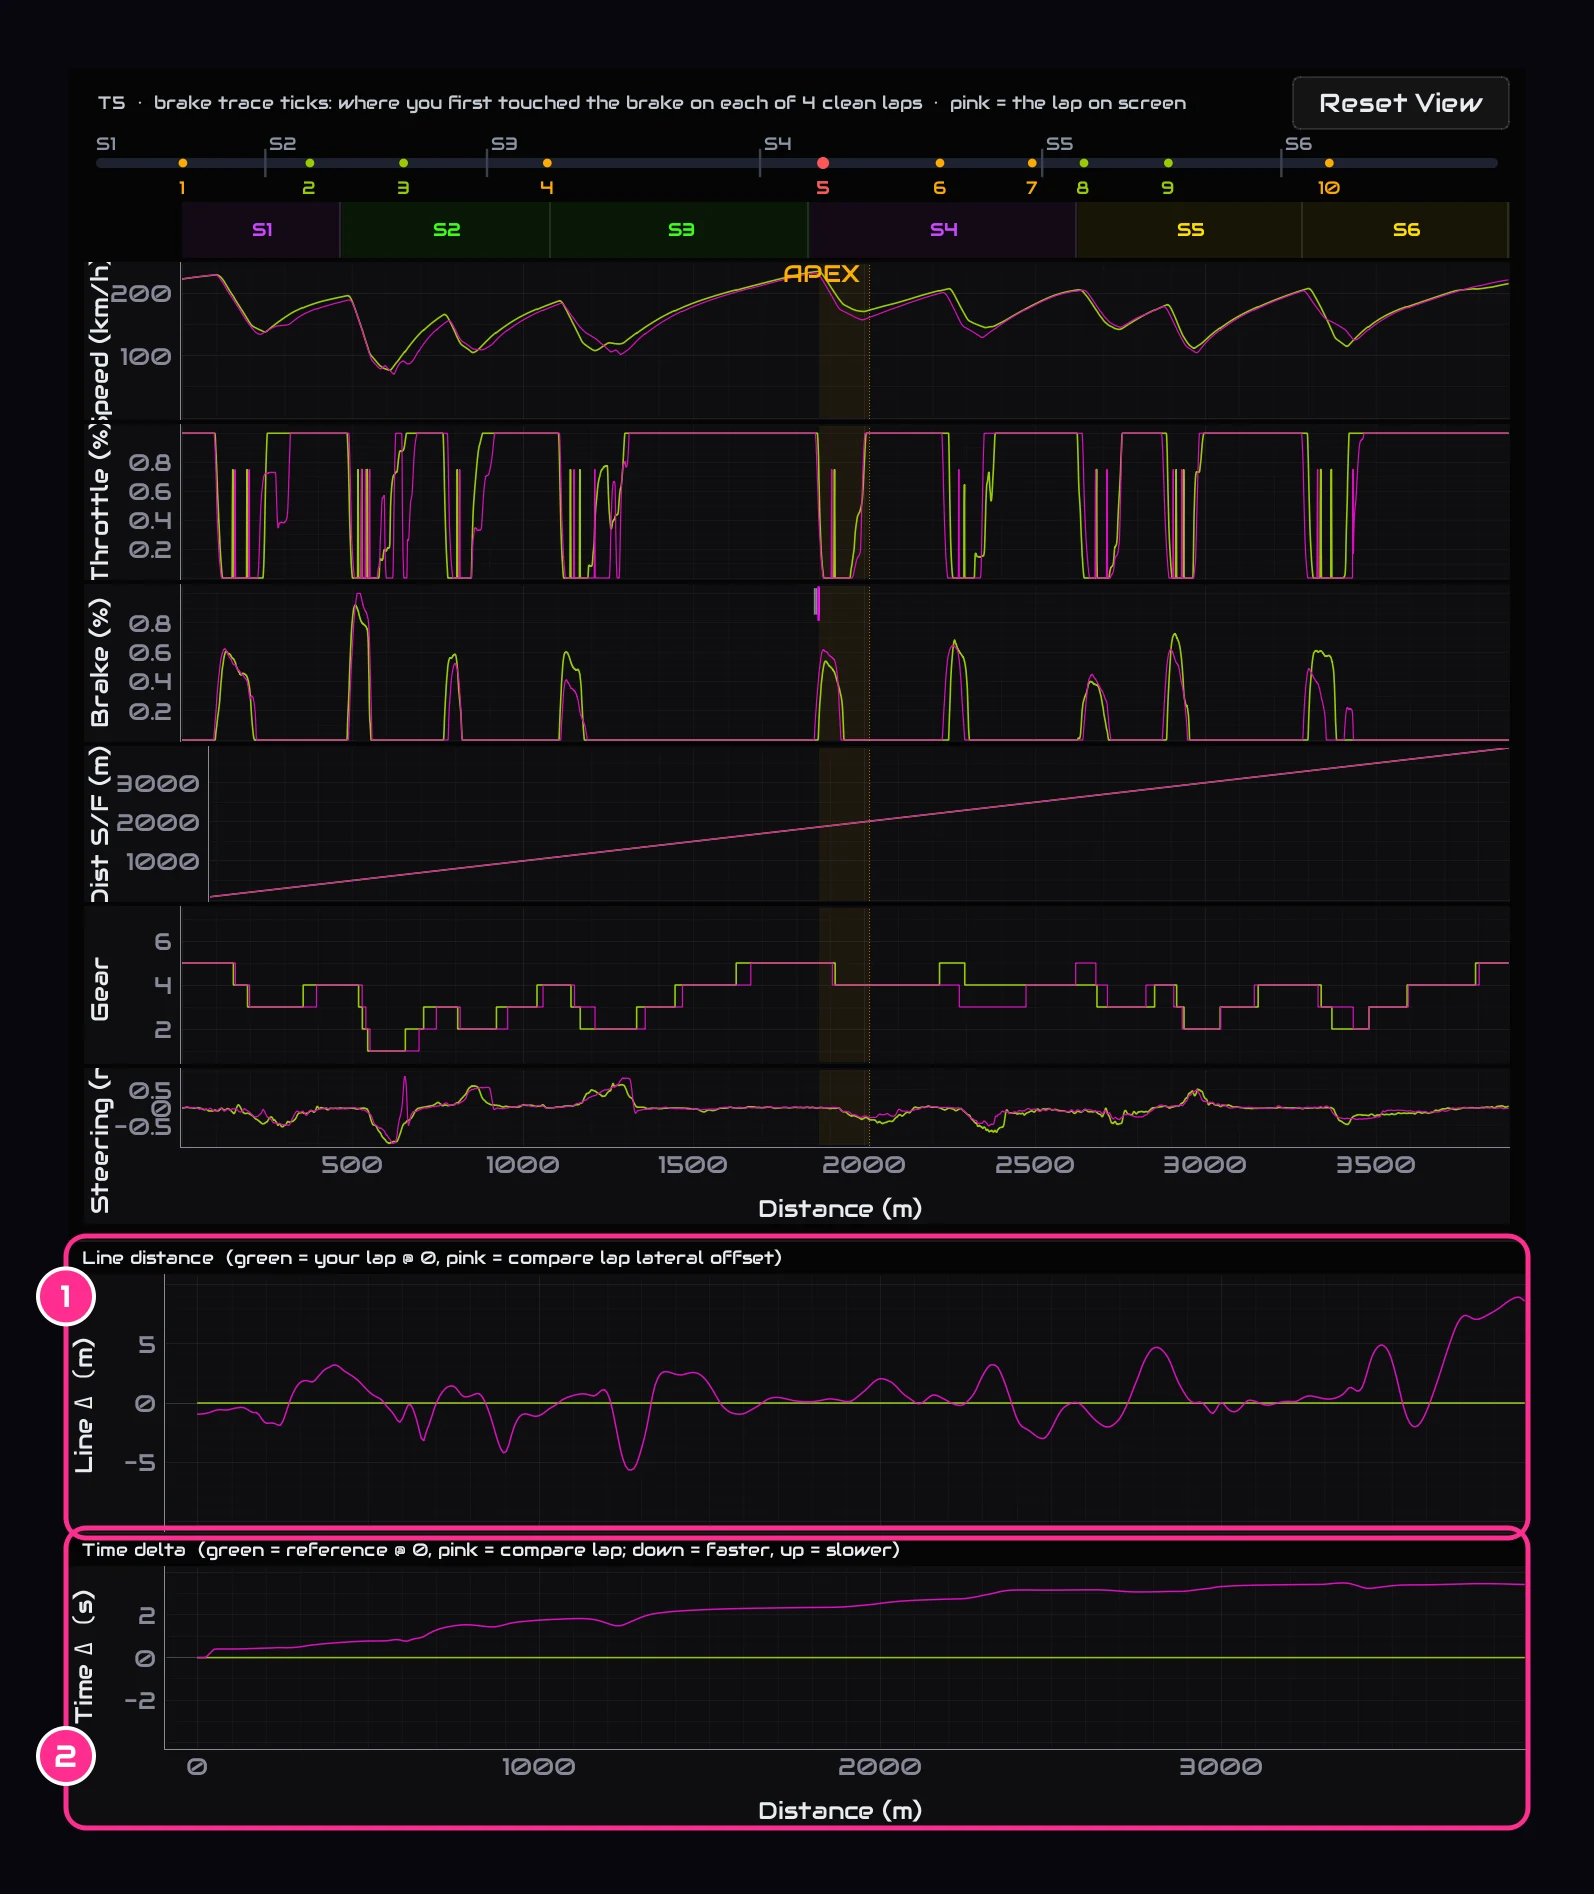Select corner marker 1 on track bar

pyautogui.click(x=182, y=163)
